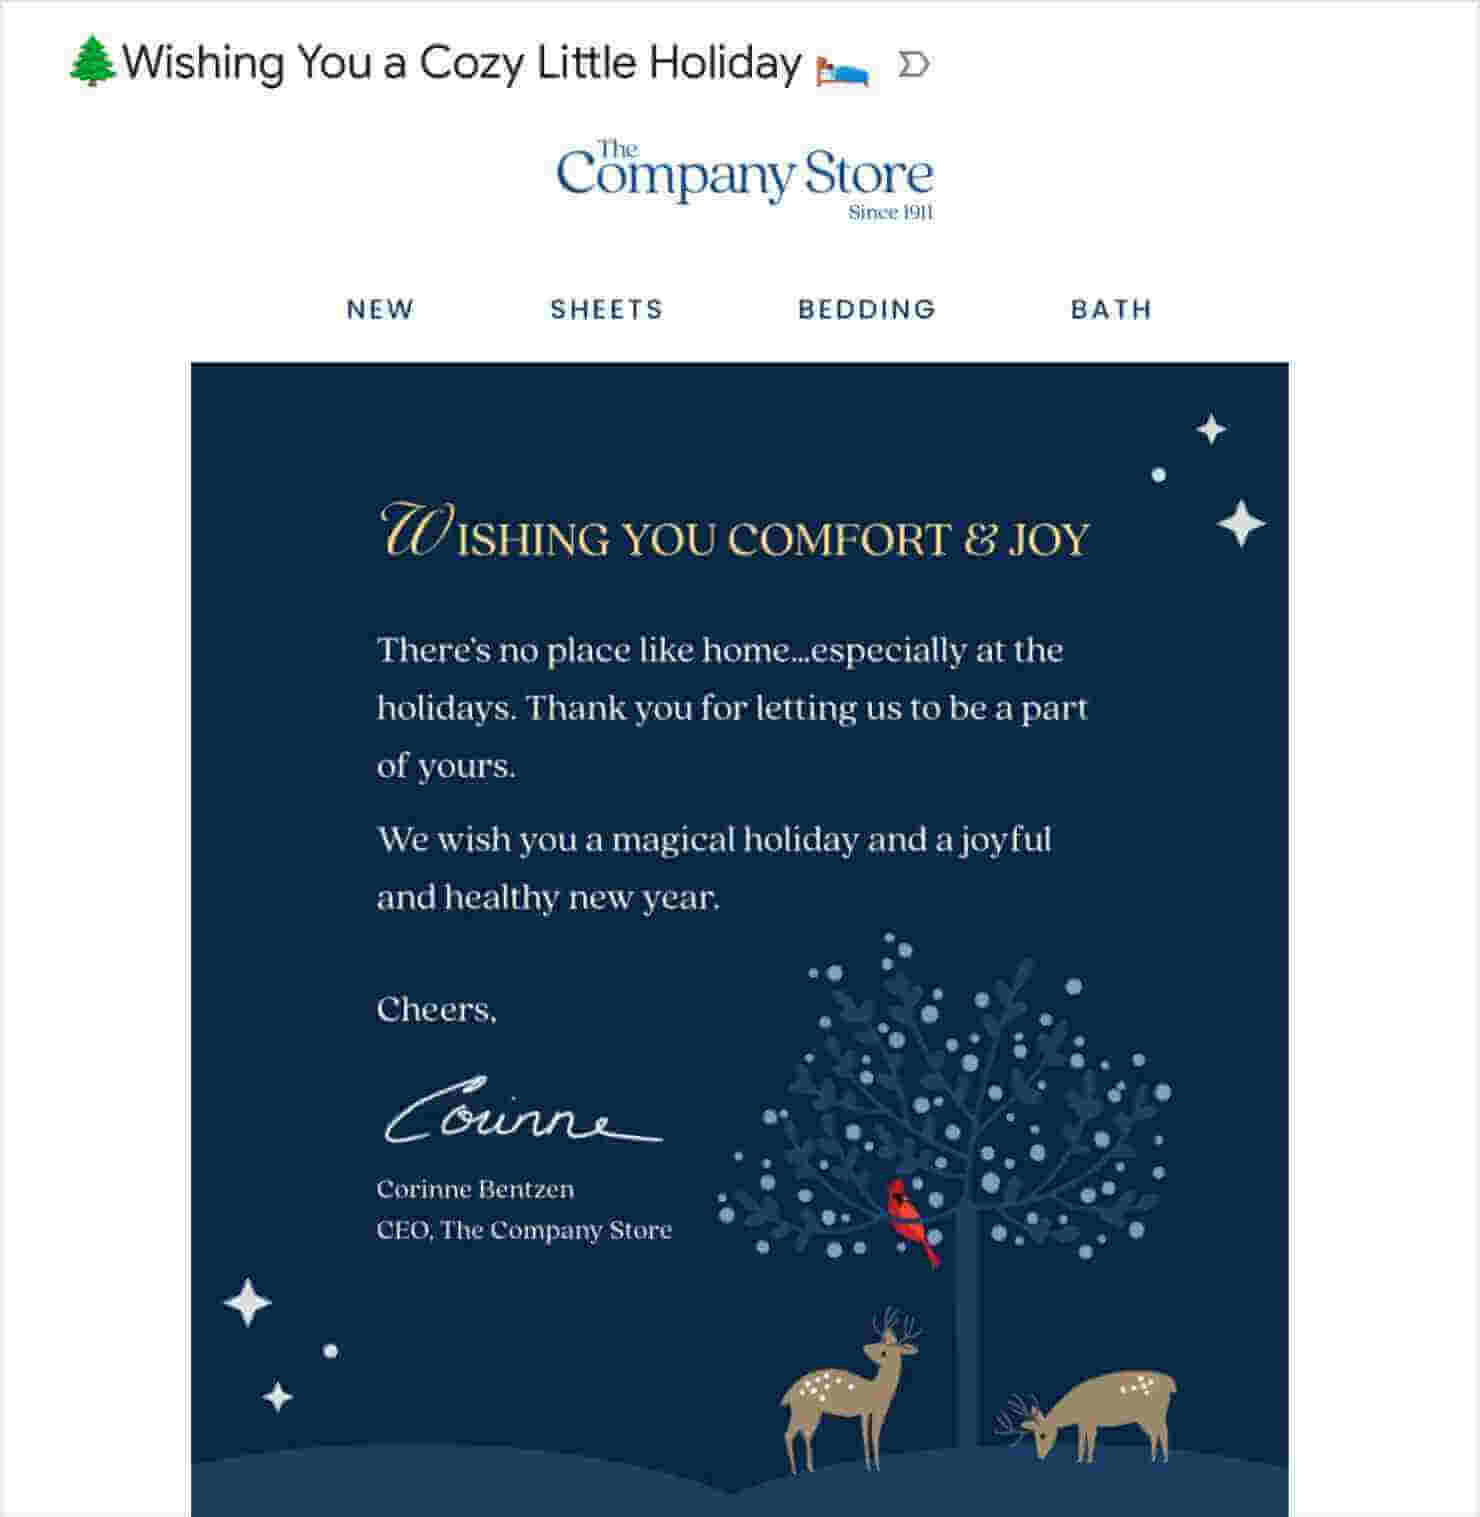
Task: Select the CEO name 'Corinne Bentzen'
Action: pos(475,1190)
